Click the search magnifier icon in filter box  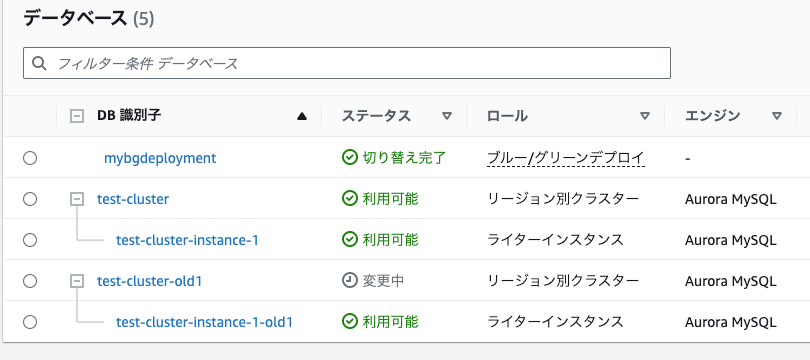point(39,63)
